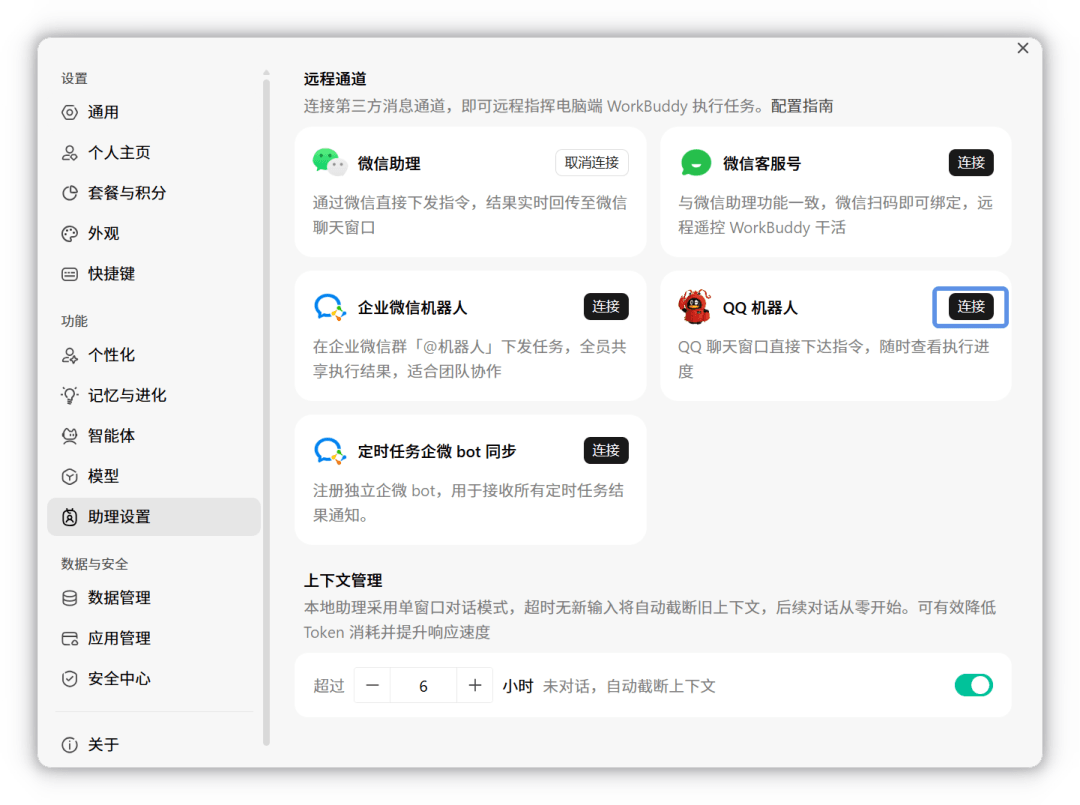Click the 微信助理 card title
Screen dimensions: 1080x805
pyautogui.click(x=388, y=164)
